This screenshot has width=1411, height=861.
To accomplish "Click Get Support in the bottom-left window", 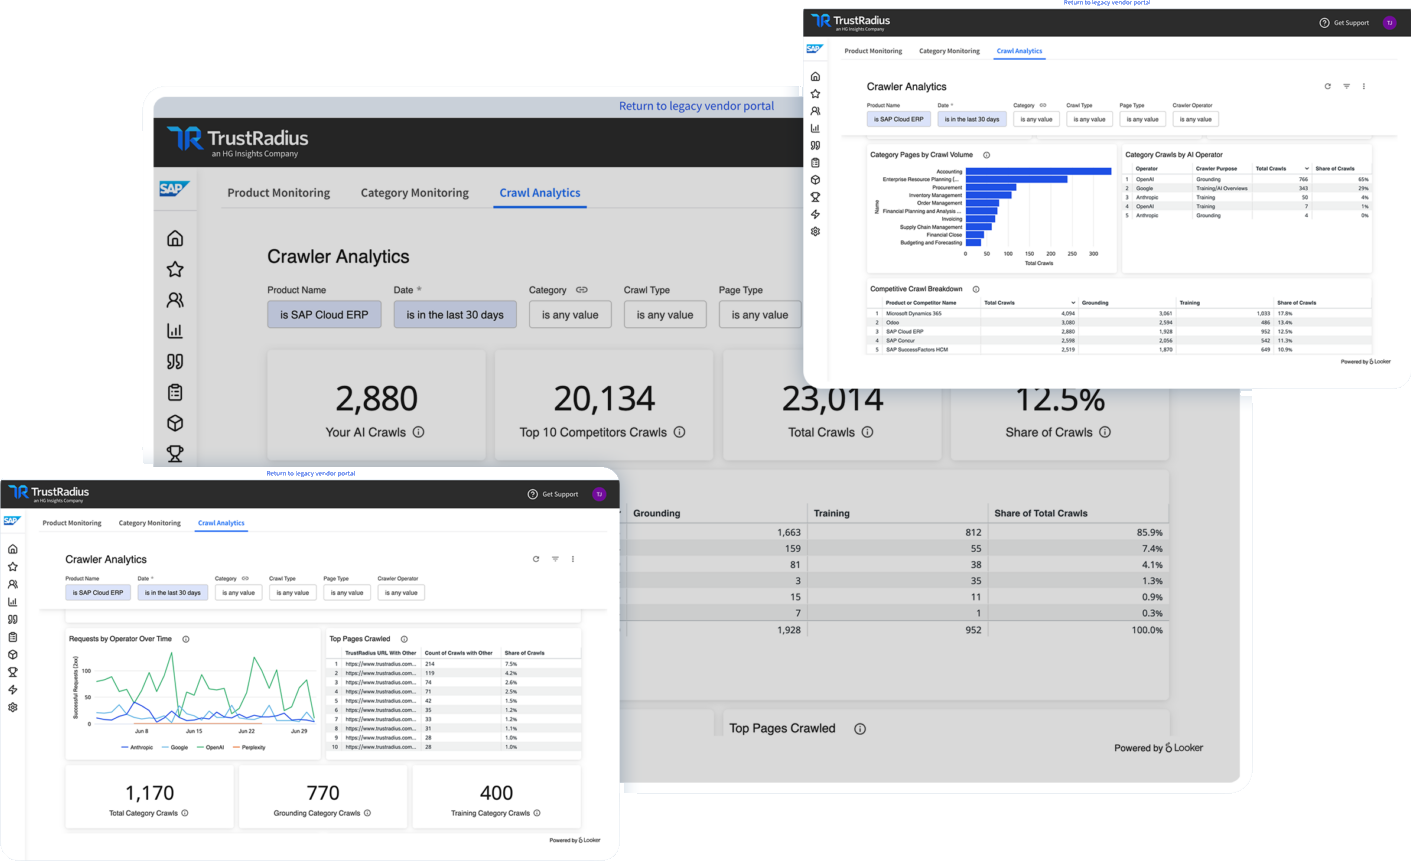I will [553, 494].
